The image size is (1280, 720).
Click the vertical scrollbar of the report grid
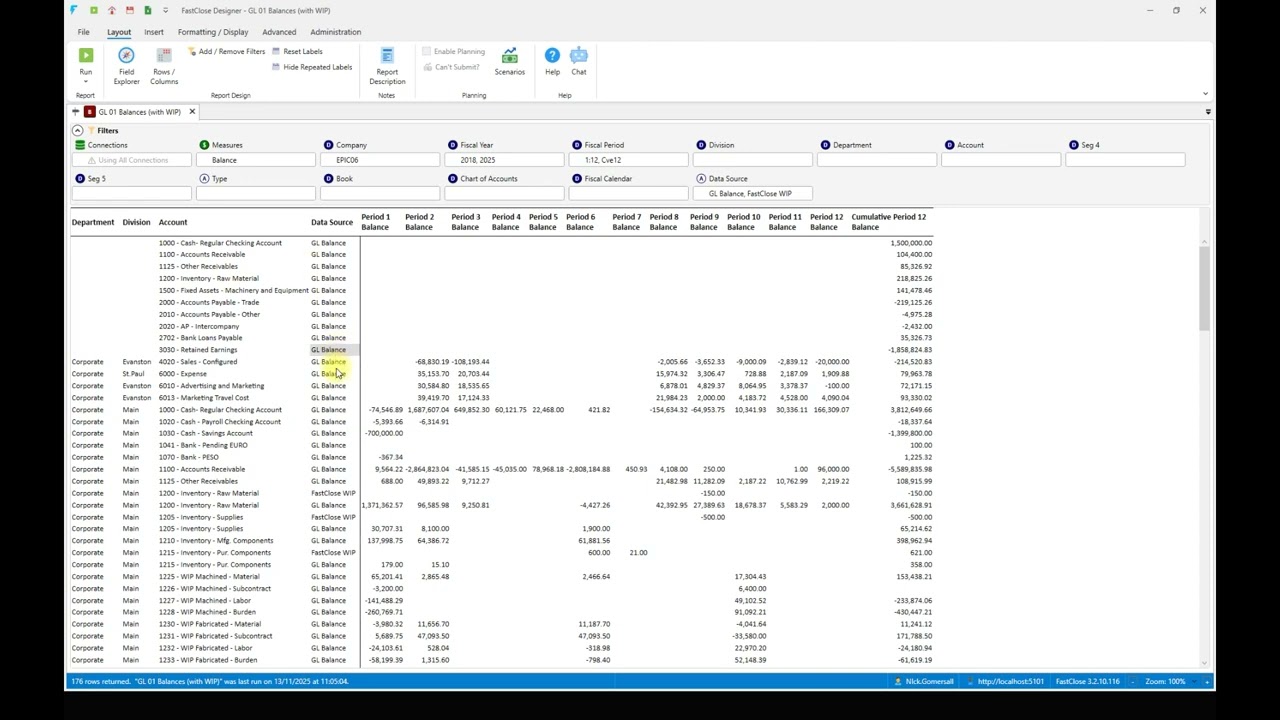point(1203,290)
